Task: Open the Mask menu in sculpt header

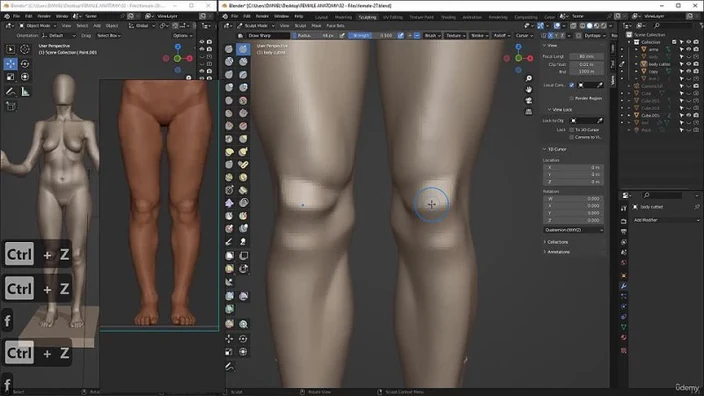Action: coord(316,26)
